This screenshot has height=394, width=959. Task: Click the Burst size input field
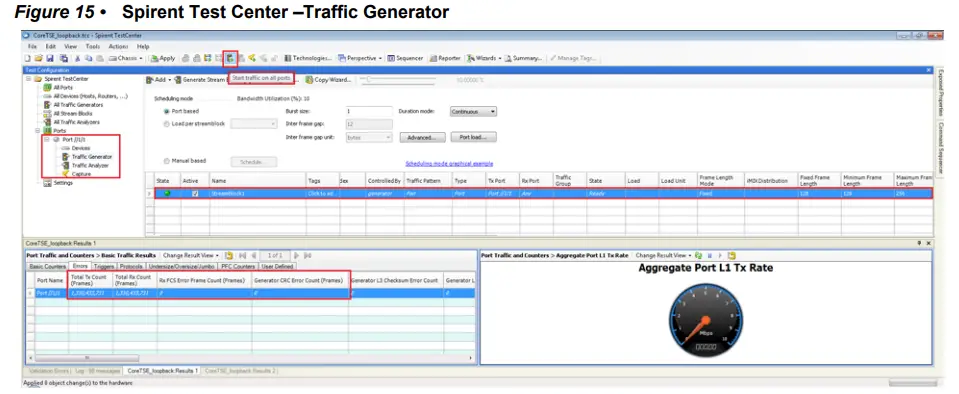[x=368, y=111]
